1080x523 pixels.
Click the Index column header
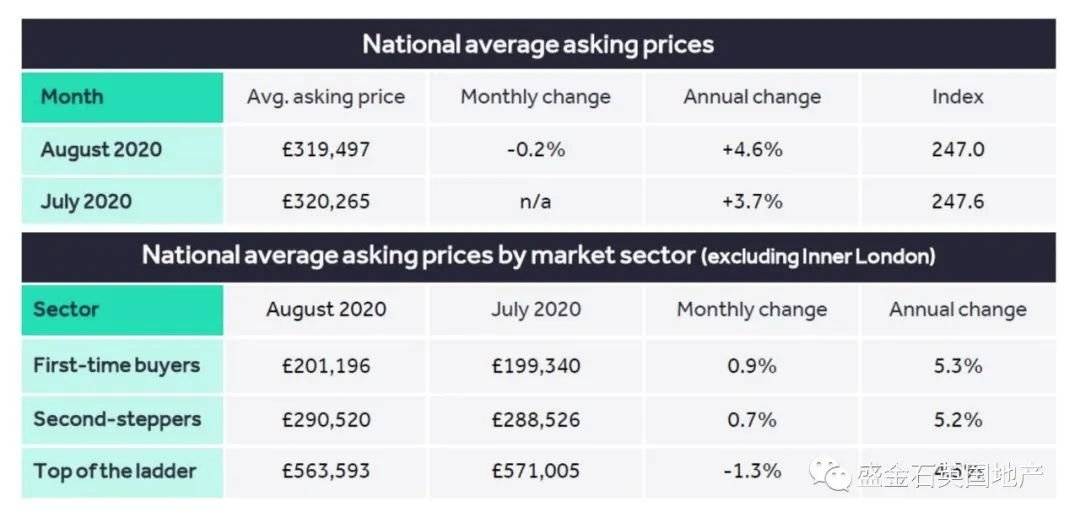(957, 97)
